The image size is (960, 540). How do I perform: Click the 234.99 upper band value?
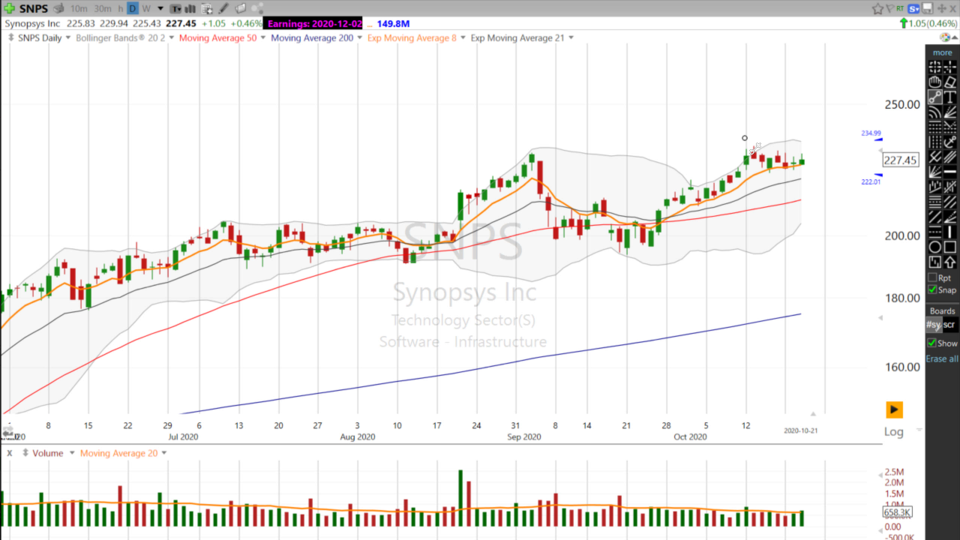(871, 133)
